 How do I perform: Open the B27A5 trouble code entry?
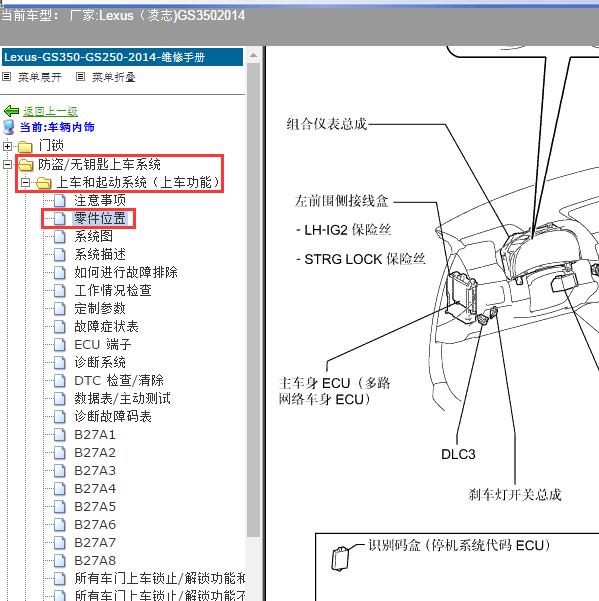click(x=95, y=507)
